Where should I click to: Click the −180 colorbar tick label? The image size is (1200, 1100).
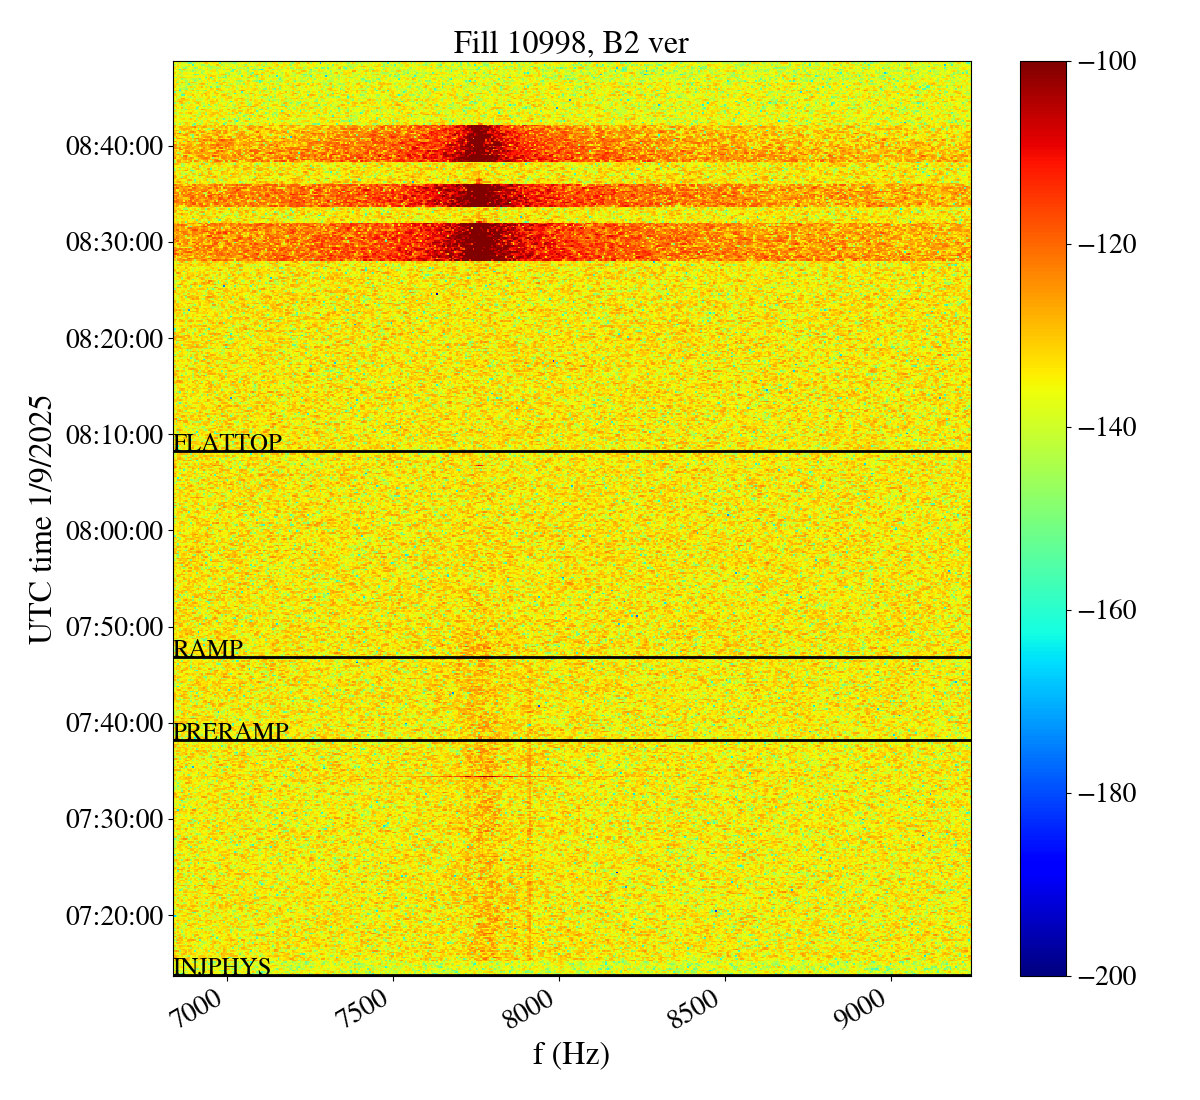tap(1107, 794)
